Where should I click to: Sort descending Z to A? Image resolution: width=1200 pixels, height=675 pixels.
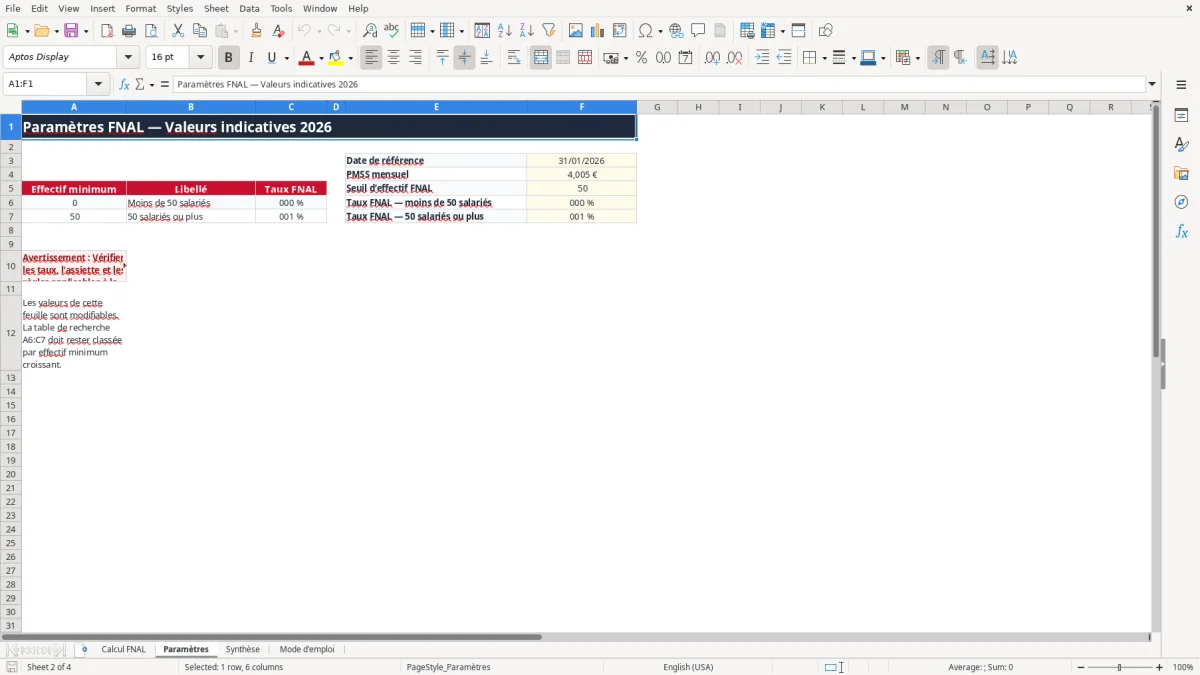tap(527, 31)
